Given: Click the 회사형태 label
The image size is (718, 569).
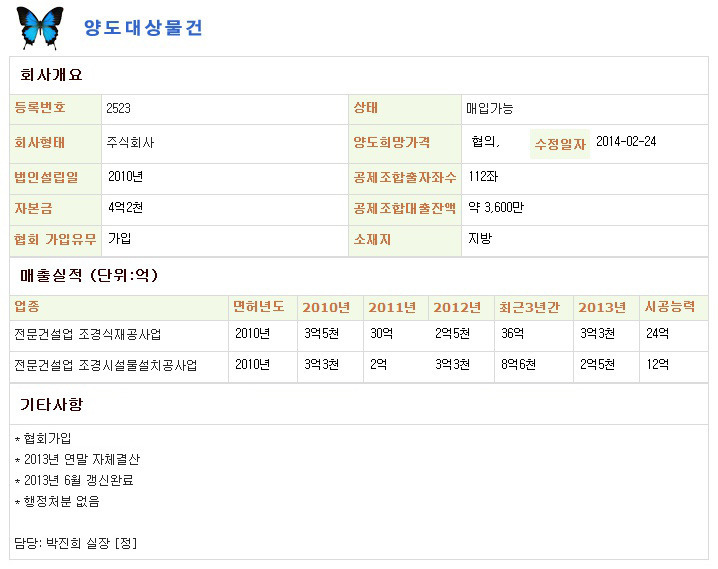Looking at the screenshot, I should click(39, 143).
